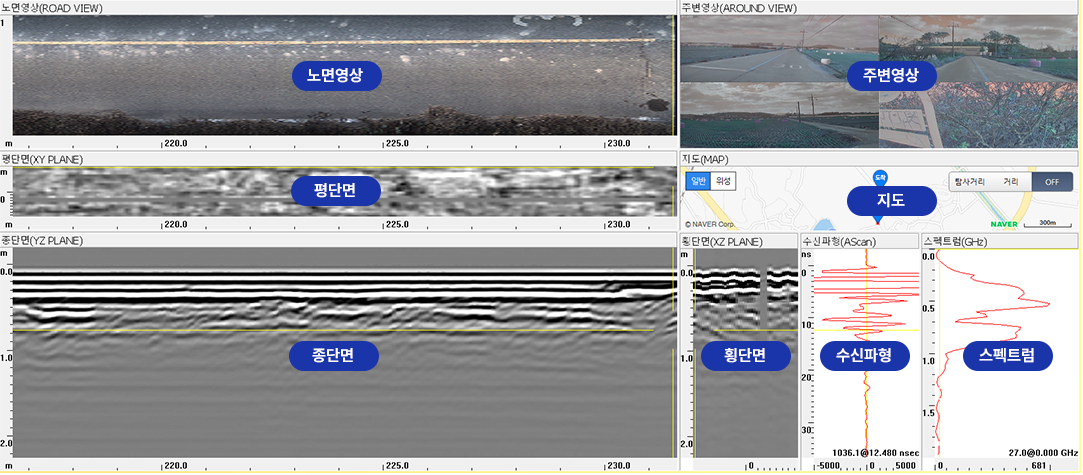Open top-right around view camera image
The image size is (1083, 475).
click(978, 49)
